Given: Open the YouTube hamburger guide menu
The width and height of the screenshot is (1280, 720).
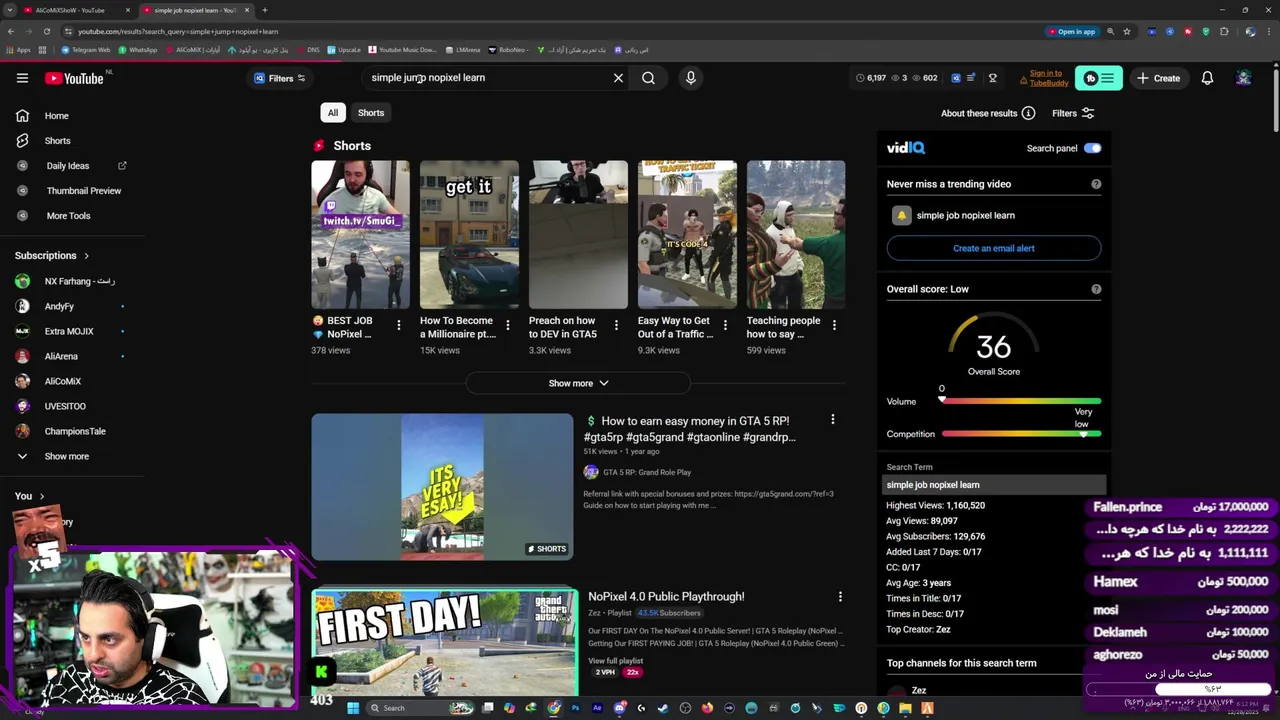Looking at the screenshot, I should [x=22, y=78].
